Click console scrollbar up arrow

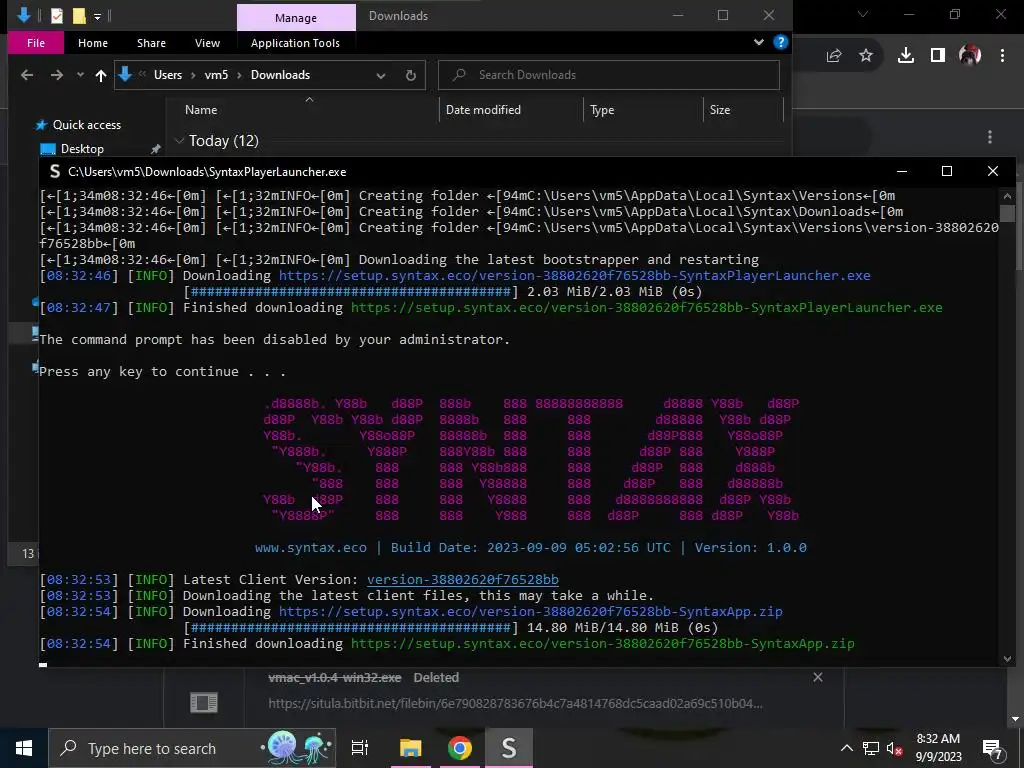pos(1007,196)
